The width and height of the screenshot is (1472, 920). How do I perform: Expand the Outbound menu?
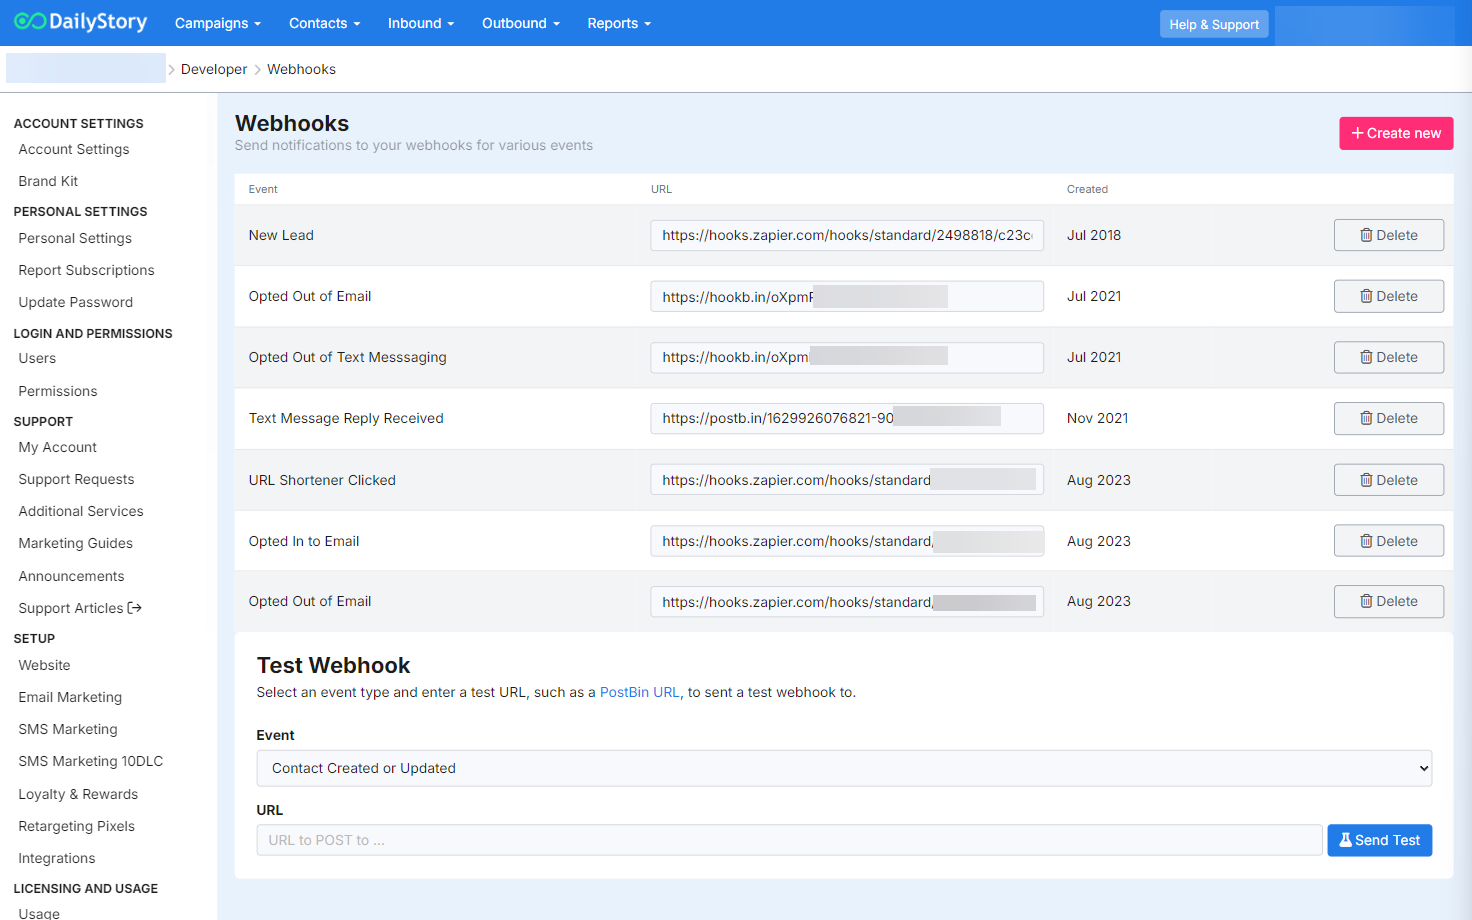(x=520, y=23)
